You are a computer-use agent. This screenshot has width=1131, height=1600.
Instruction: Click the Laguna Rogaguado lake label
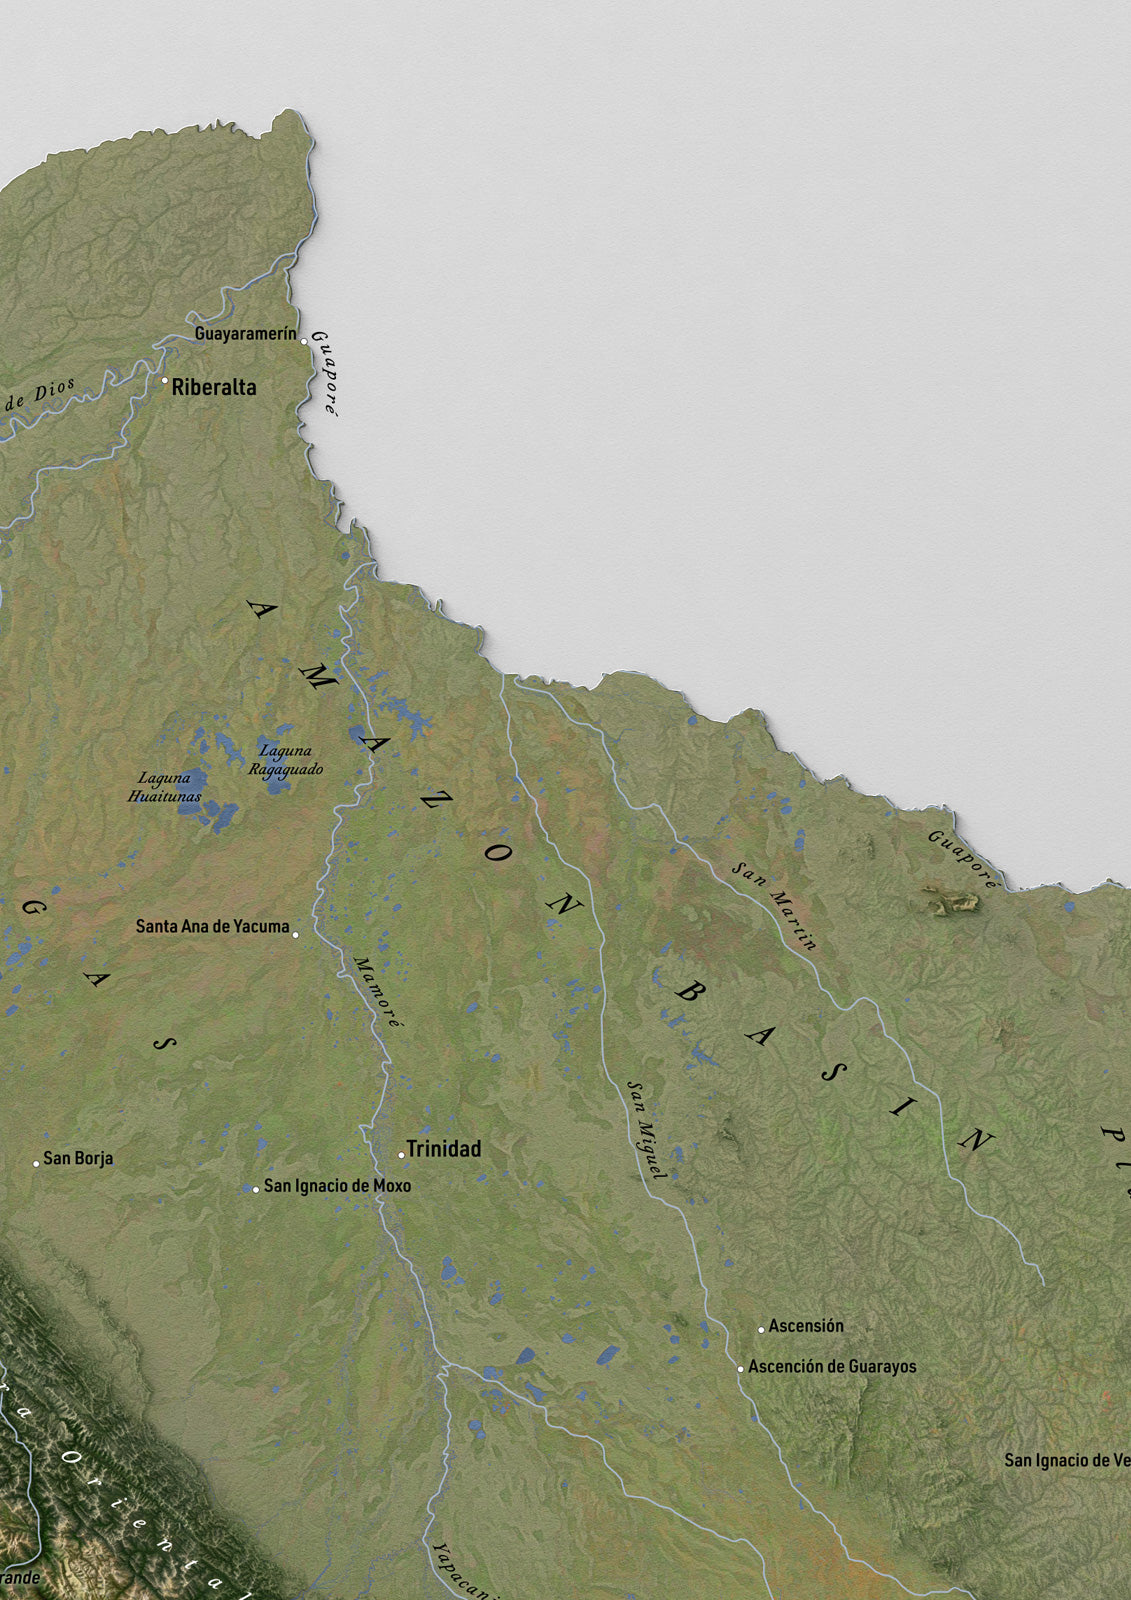(286, 760)
